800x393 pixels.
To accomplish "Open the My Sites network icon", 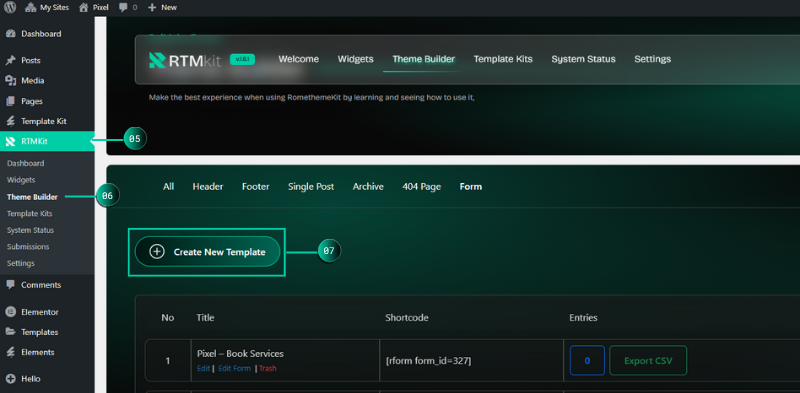I will coord(30,7).
